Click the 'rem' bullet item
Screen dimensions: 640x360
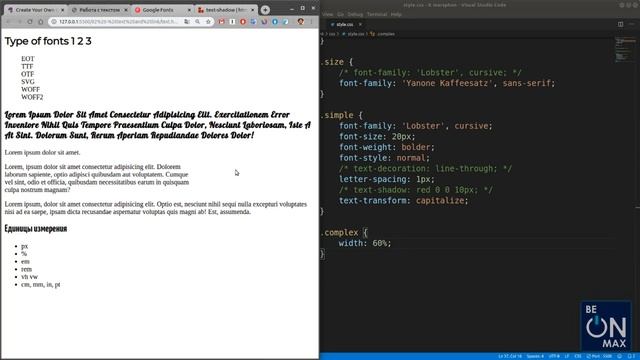click(x=27, y=269)
